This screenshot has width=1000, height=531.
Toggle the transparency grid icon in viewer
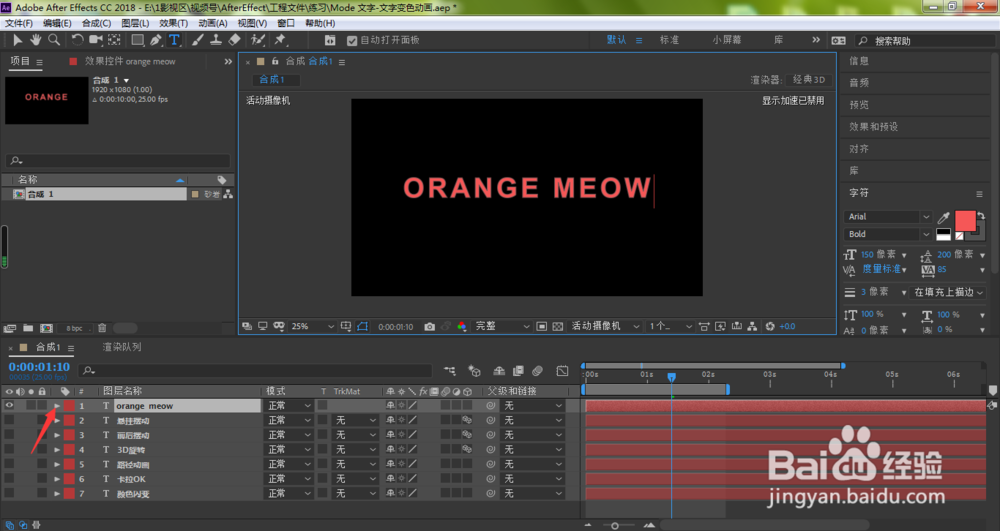[x=558, y=326]
